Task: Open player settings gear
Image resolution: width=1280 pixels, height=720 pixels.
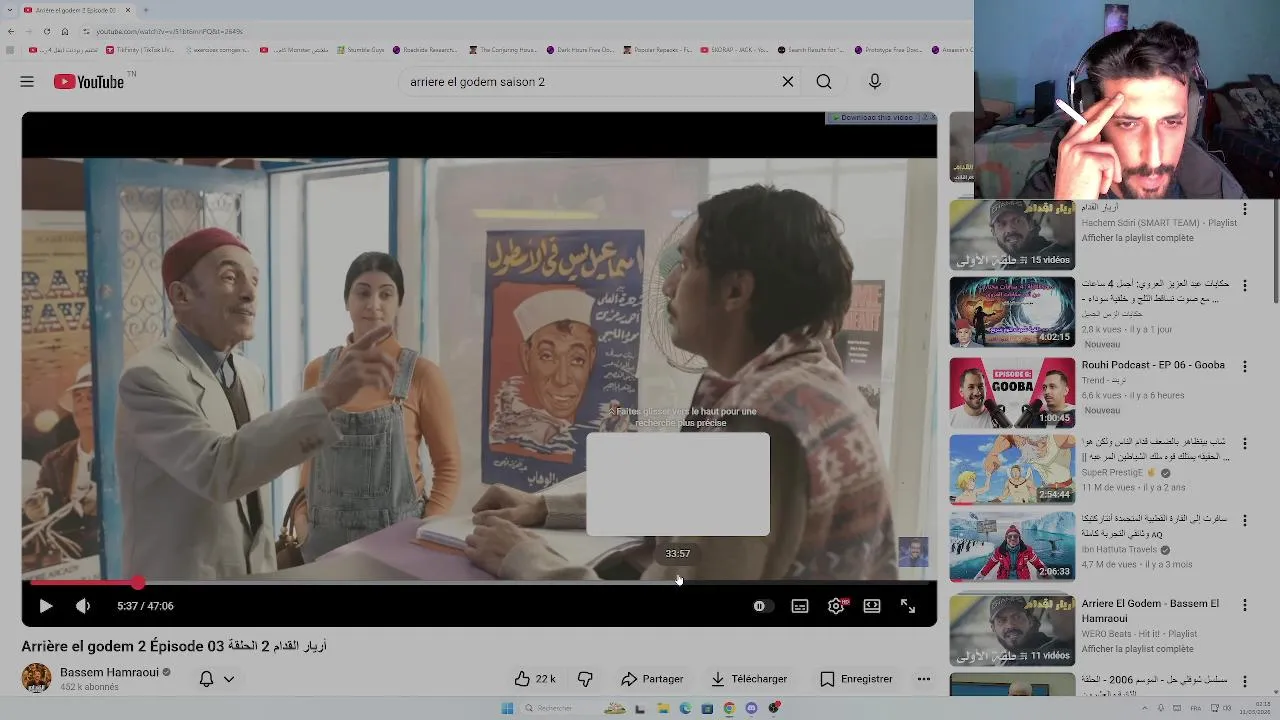Action: coord(836,606)
